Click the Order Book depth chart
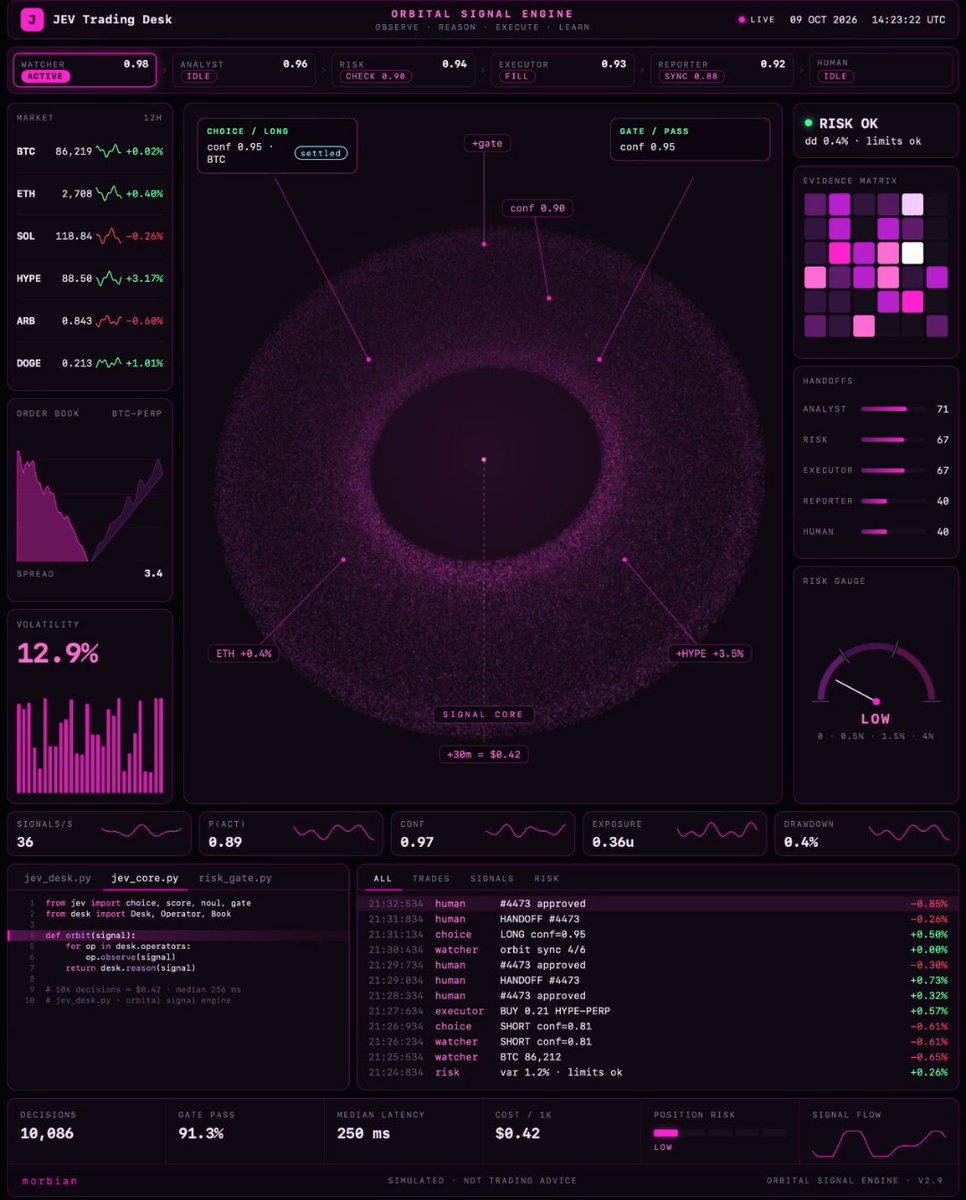966x1200 pixels. [89, 504]
